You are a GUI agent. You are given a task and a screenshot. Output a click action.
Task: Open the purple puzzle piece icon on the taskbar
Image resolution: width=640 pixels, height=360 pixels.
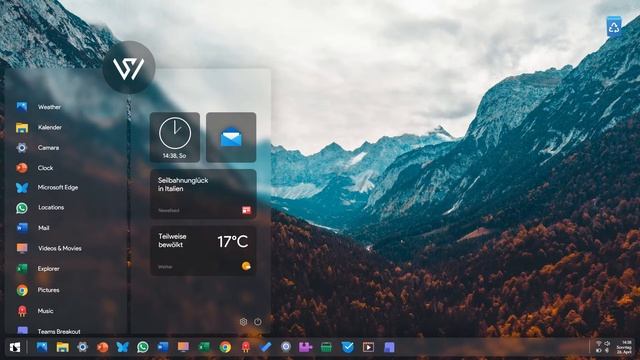tap(305, 347)
